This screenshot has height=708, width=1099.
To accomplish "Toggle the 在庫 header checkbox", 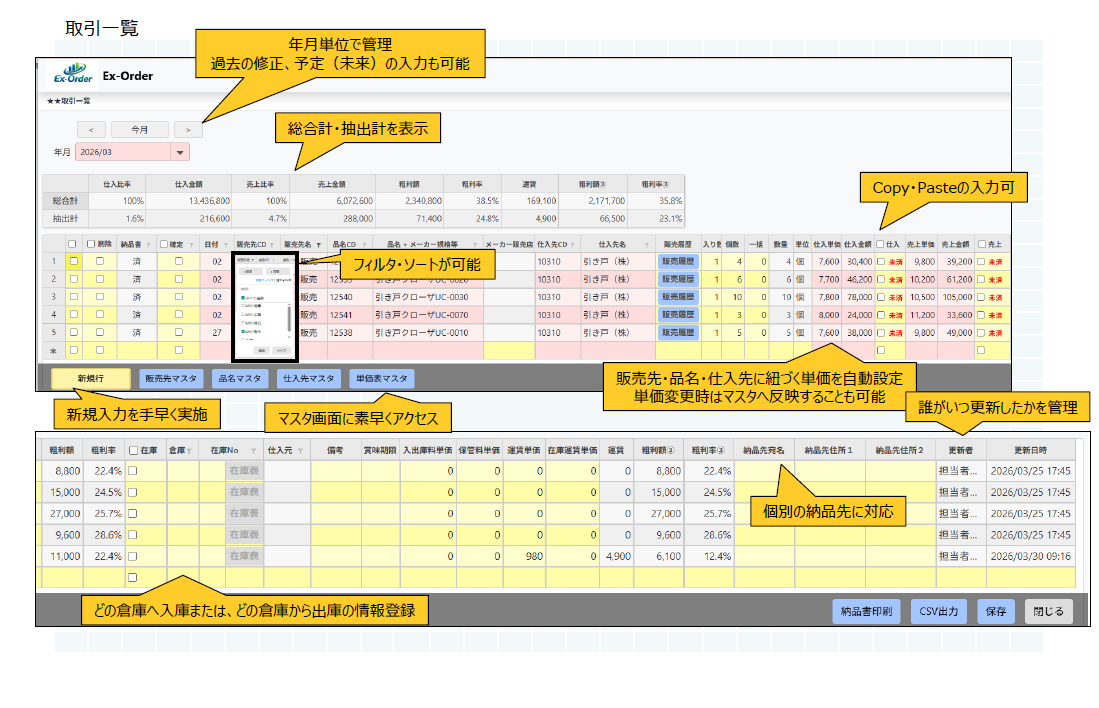I will 132,450.
